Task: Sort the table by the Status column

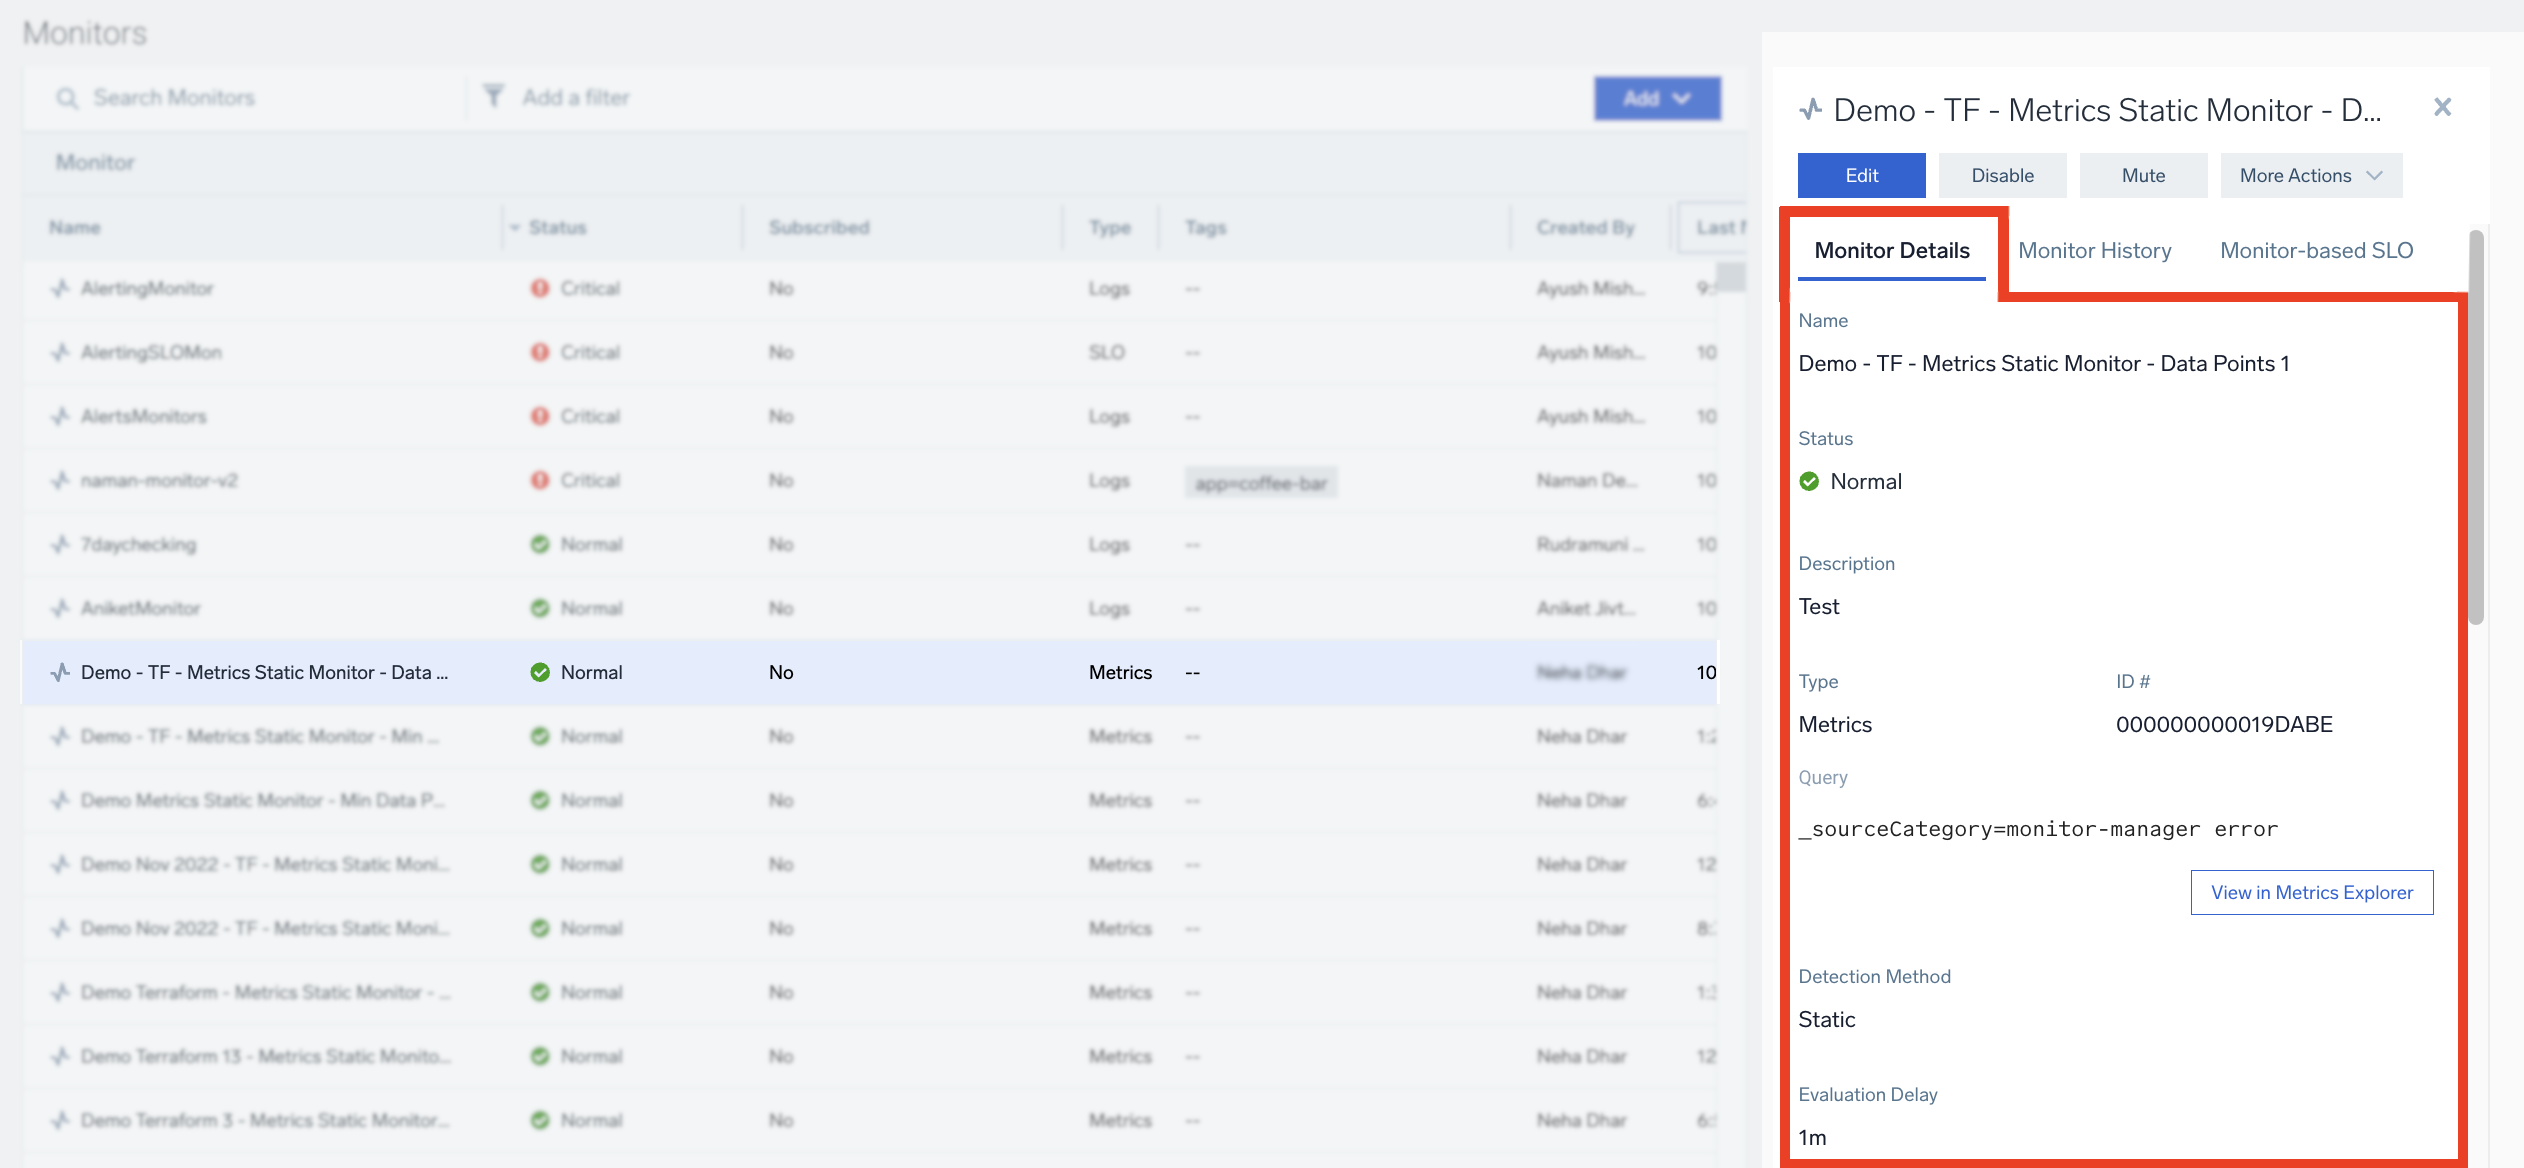Action: coord(556,227)
